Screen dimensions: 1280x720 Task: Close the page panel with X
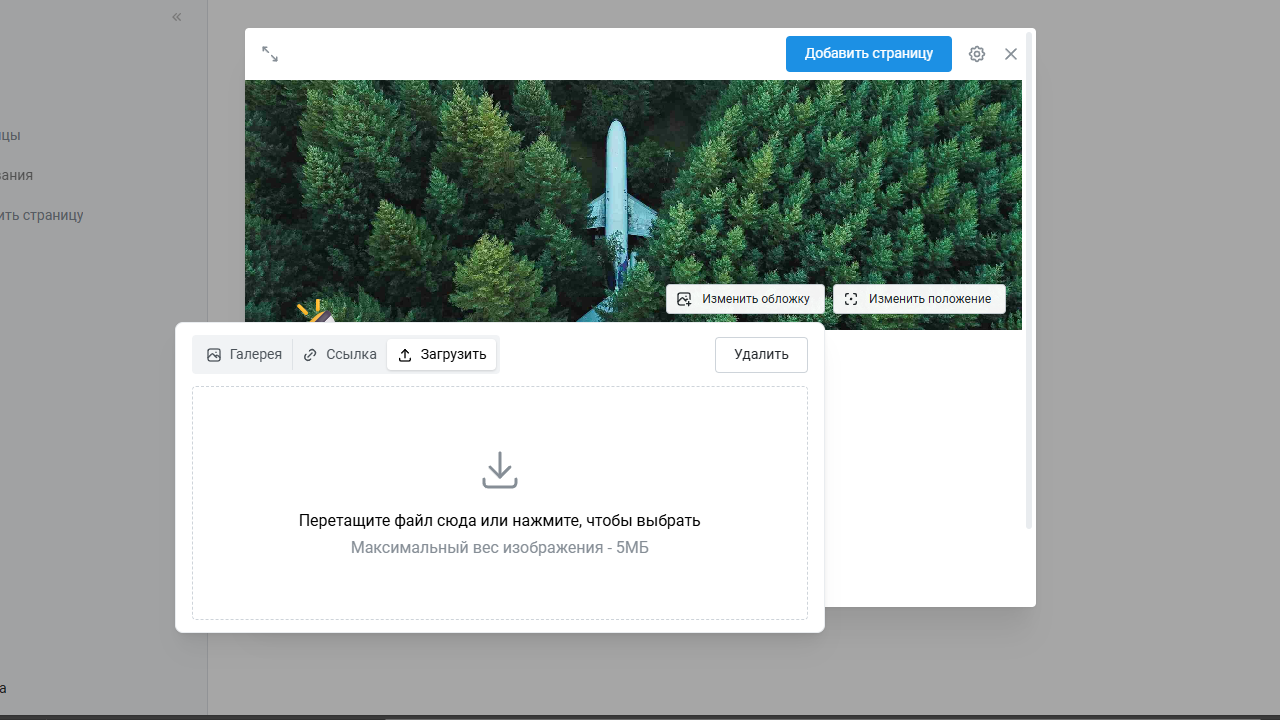[1011, 54]
